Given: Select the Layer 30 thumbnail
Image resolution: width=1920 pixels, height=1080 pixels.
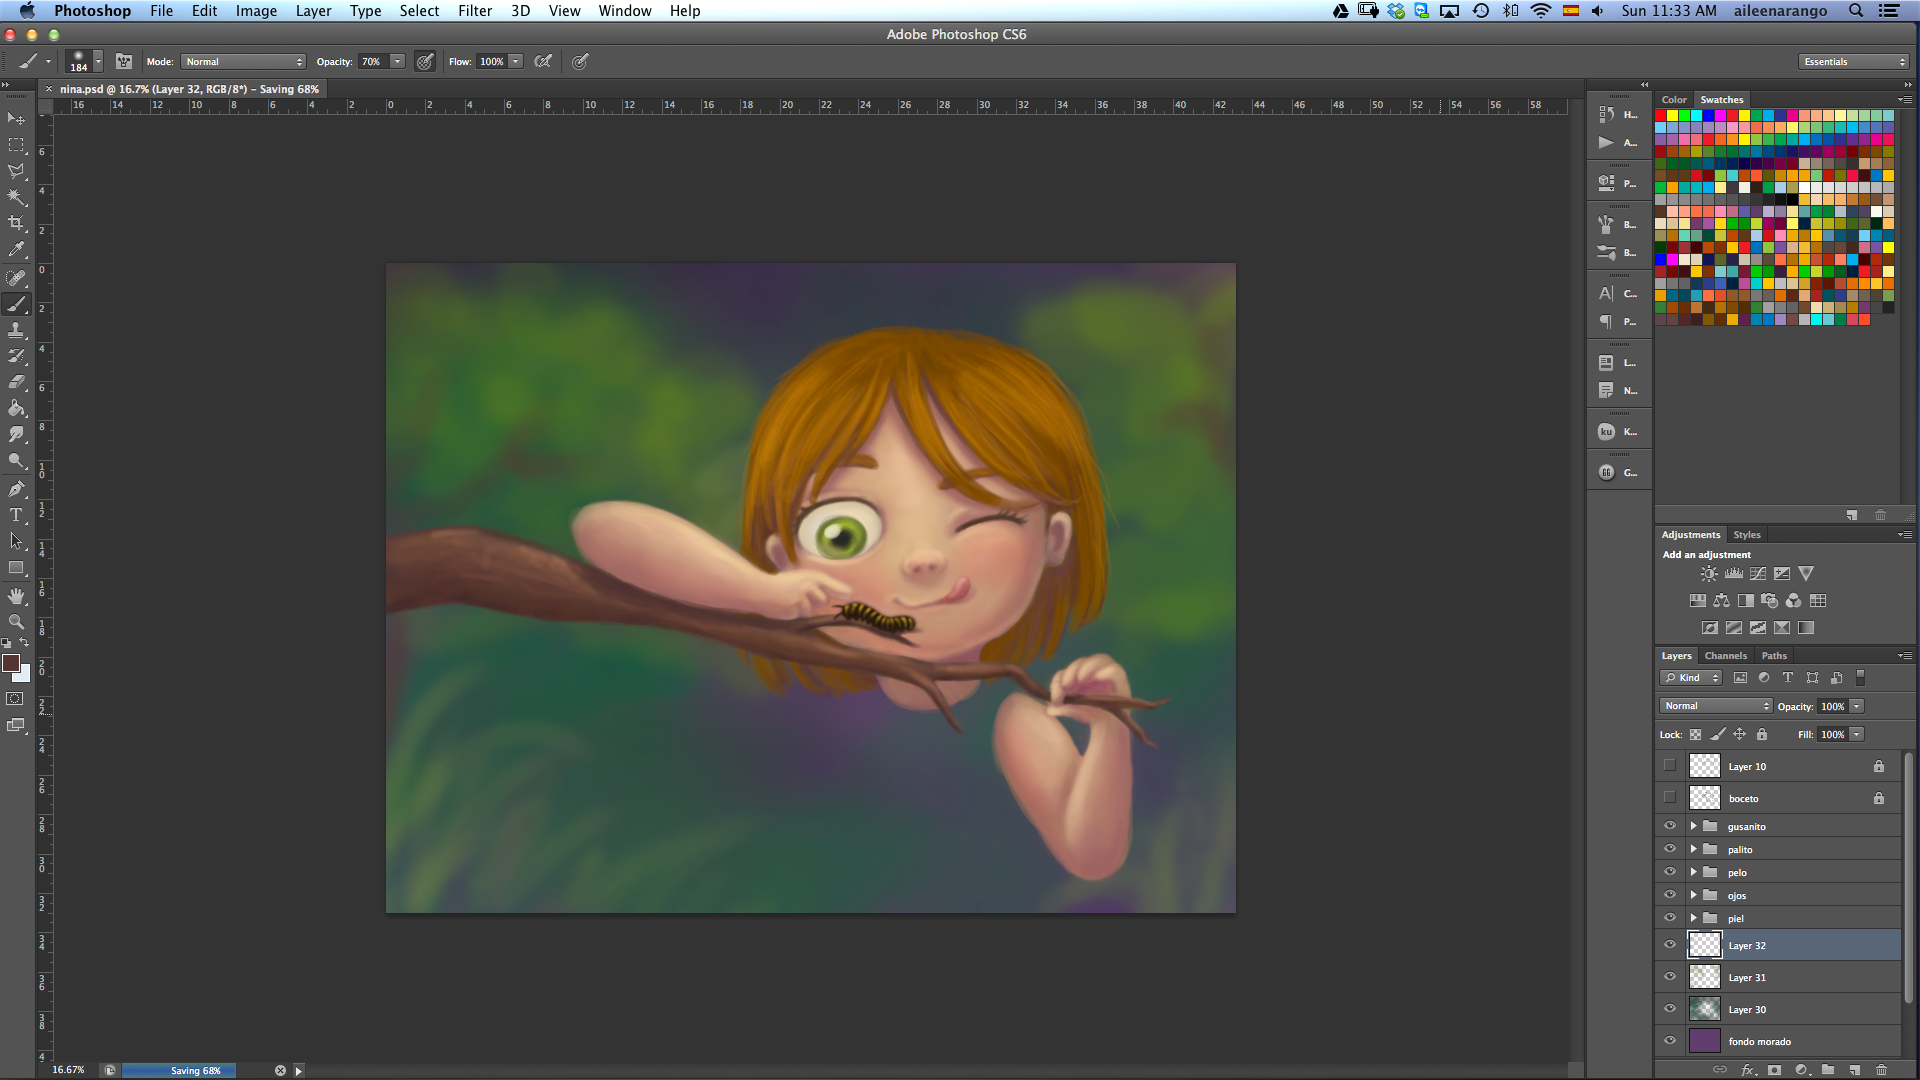Looking at the screenshot, I should pos(1704,1009).
